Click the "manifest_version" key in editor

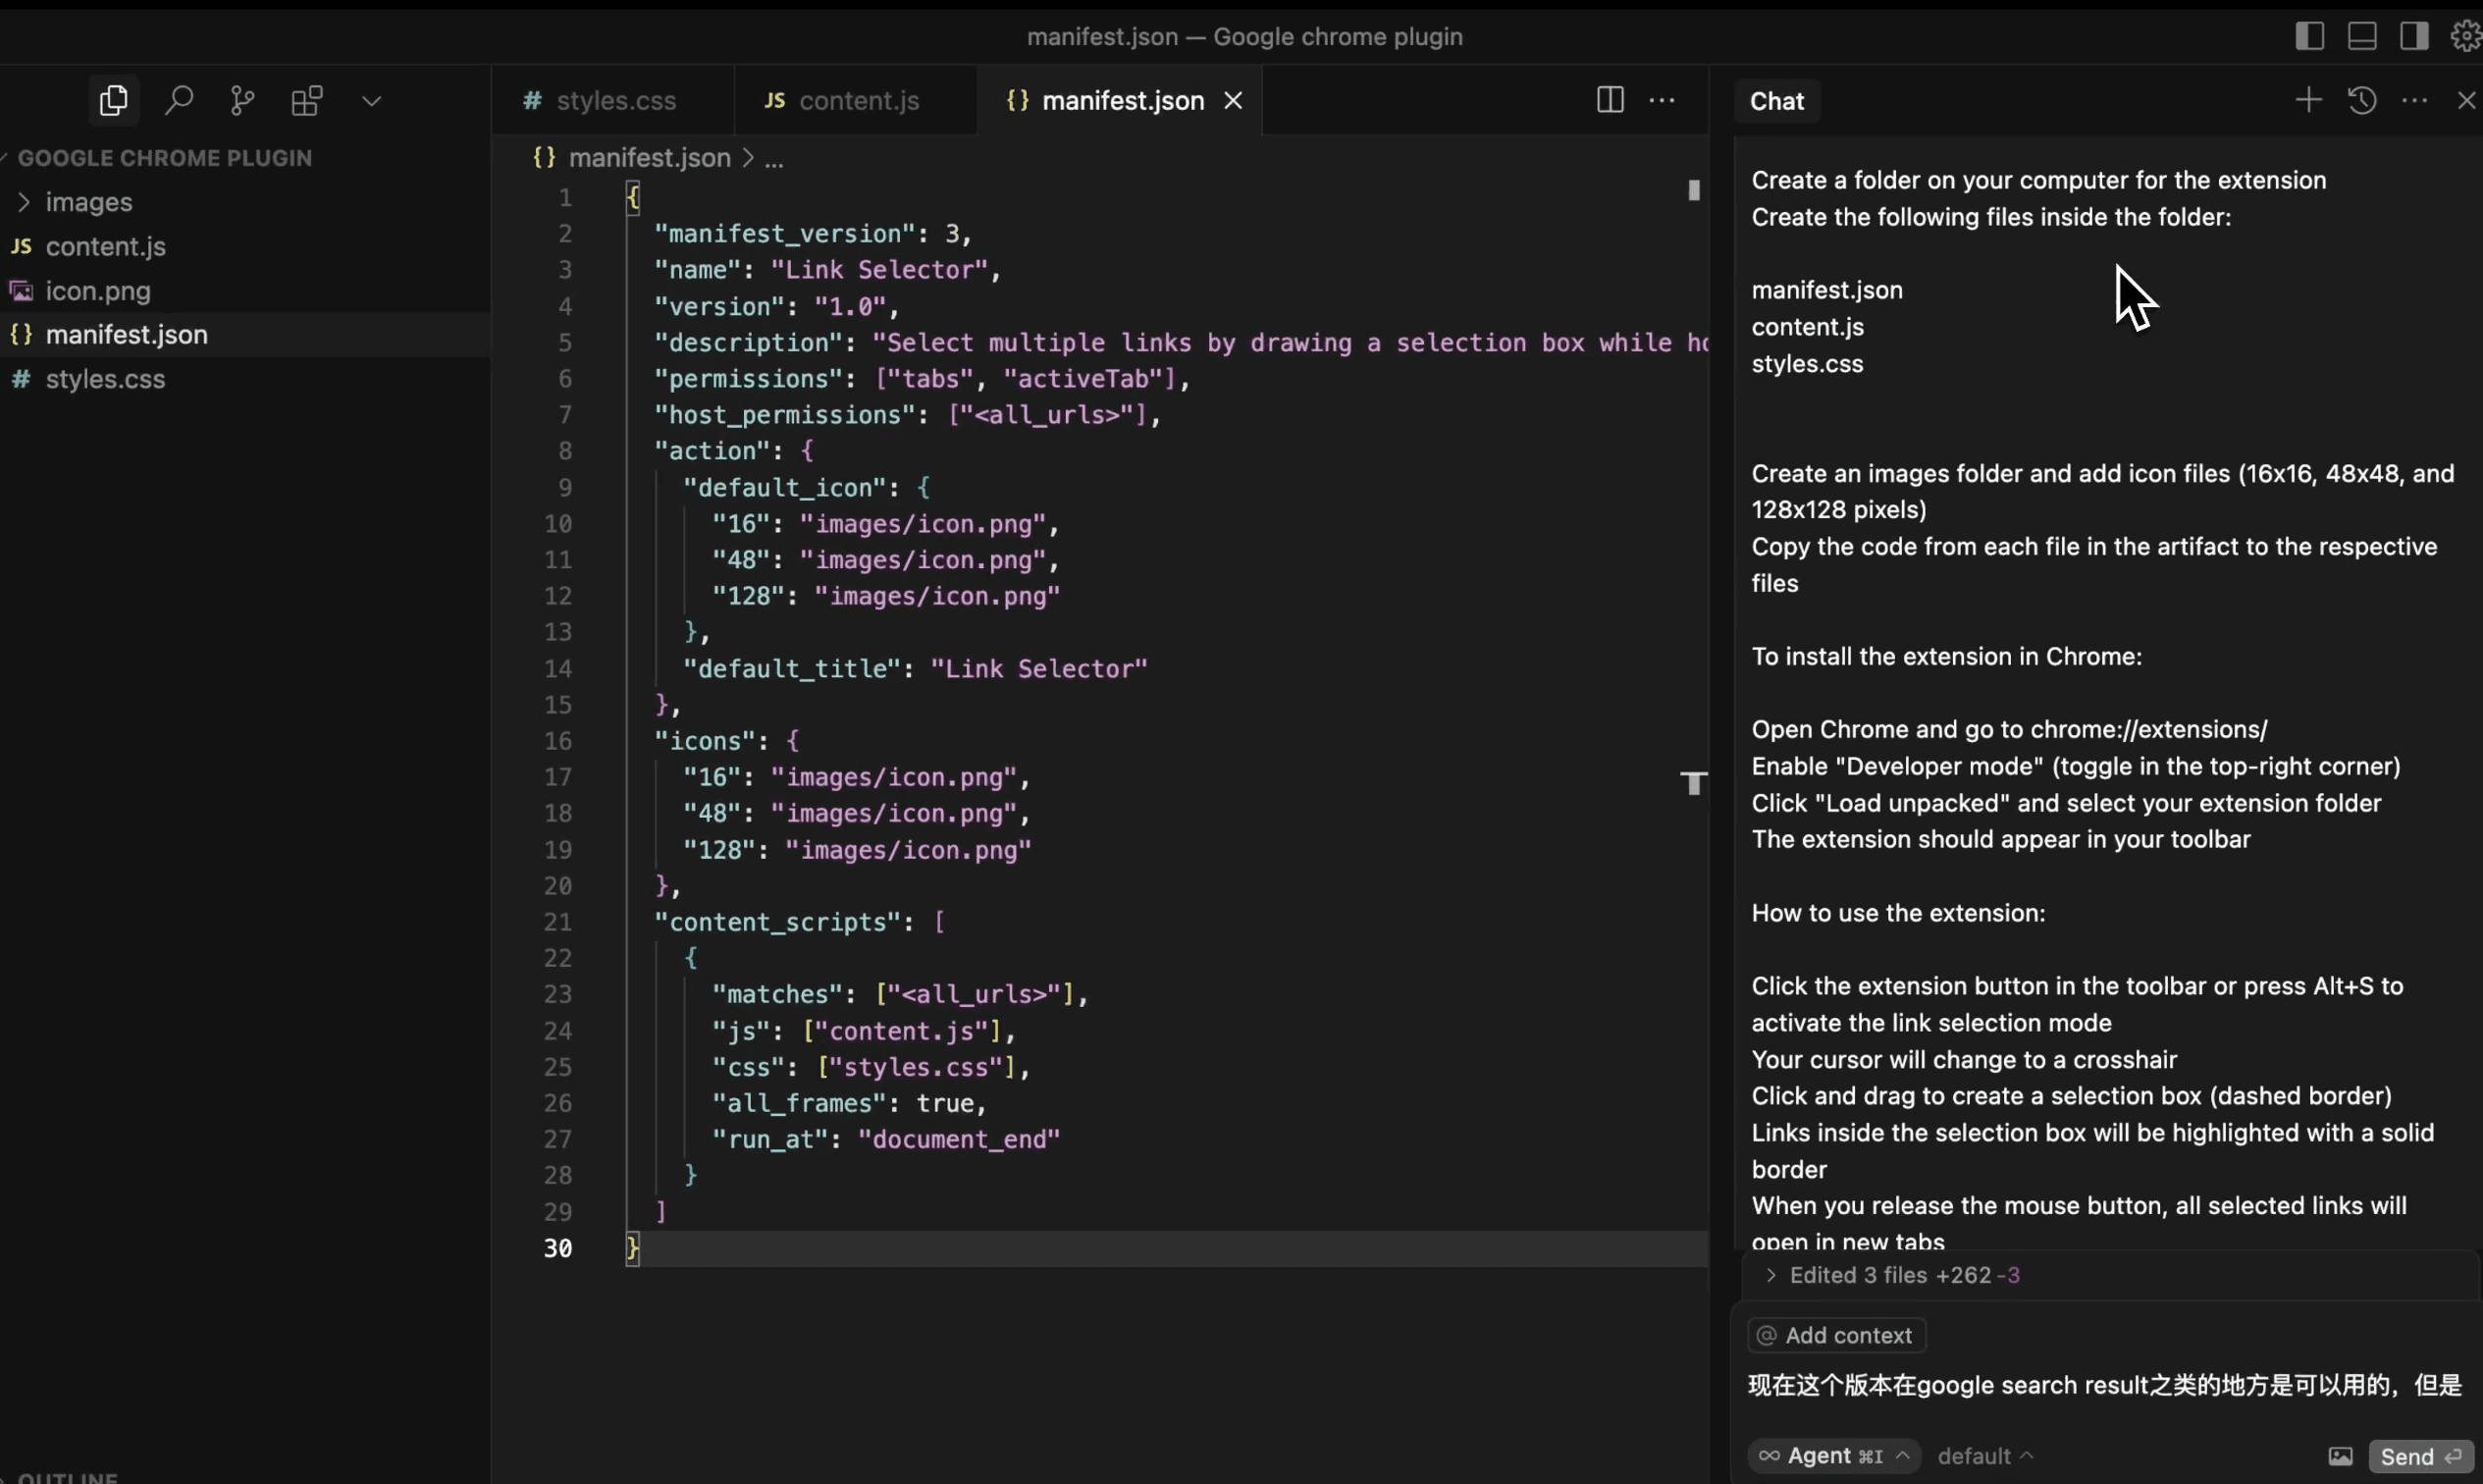(785, 234)
